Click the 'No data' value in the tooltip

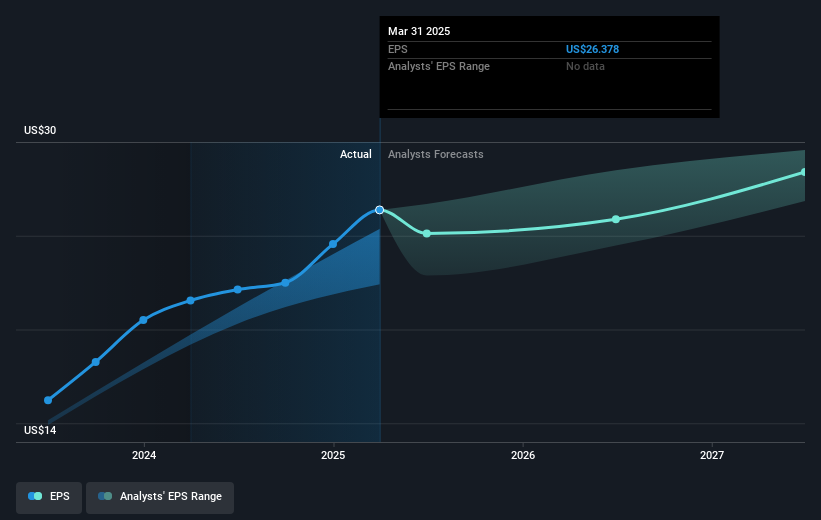pos(585,67)
